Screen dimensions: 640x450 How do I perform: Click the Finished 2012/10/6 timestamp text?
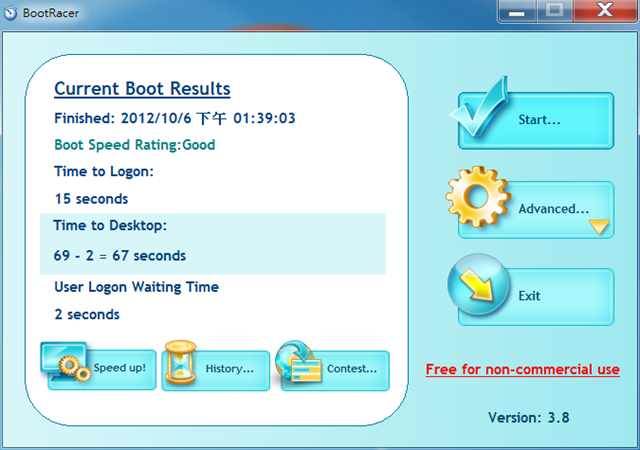pyautogui.click(x=175, y=118)
